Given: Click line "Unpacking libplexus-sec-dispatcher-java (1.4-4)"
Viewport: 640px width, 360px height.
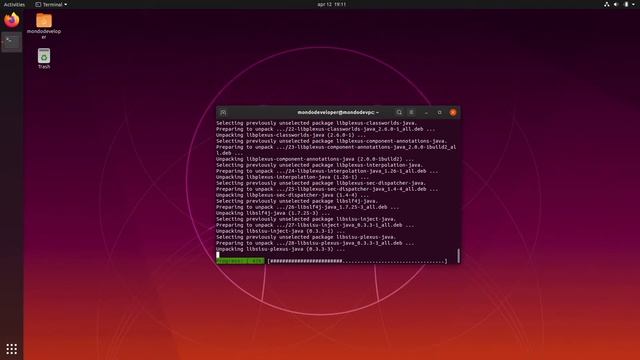Looking at the screenshot, I should [292, 195].
